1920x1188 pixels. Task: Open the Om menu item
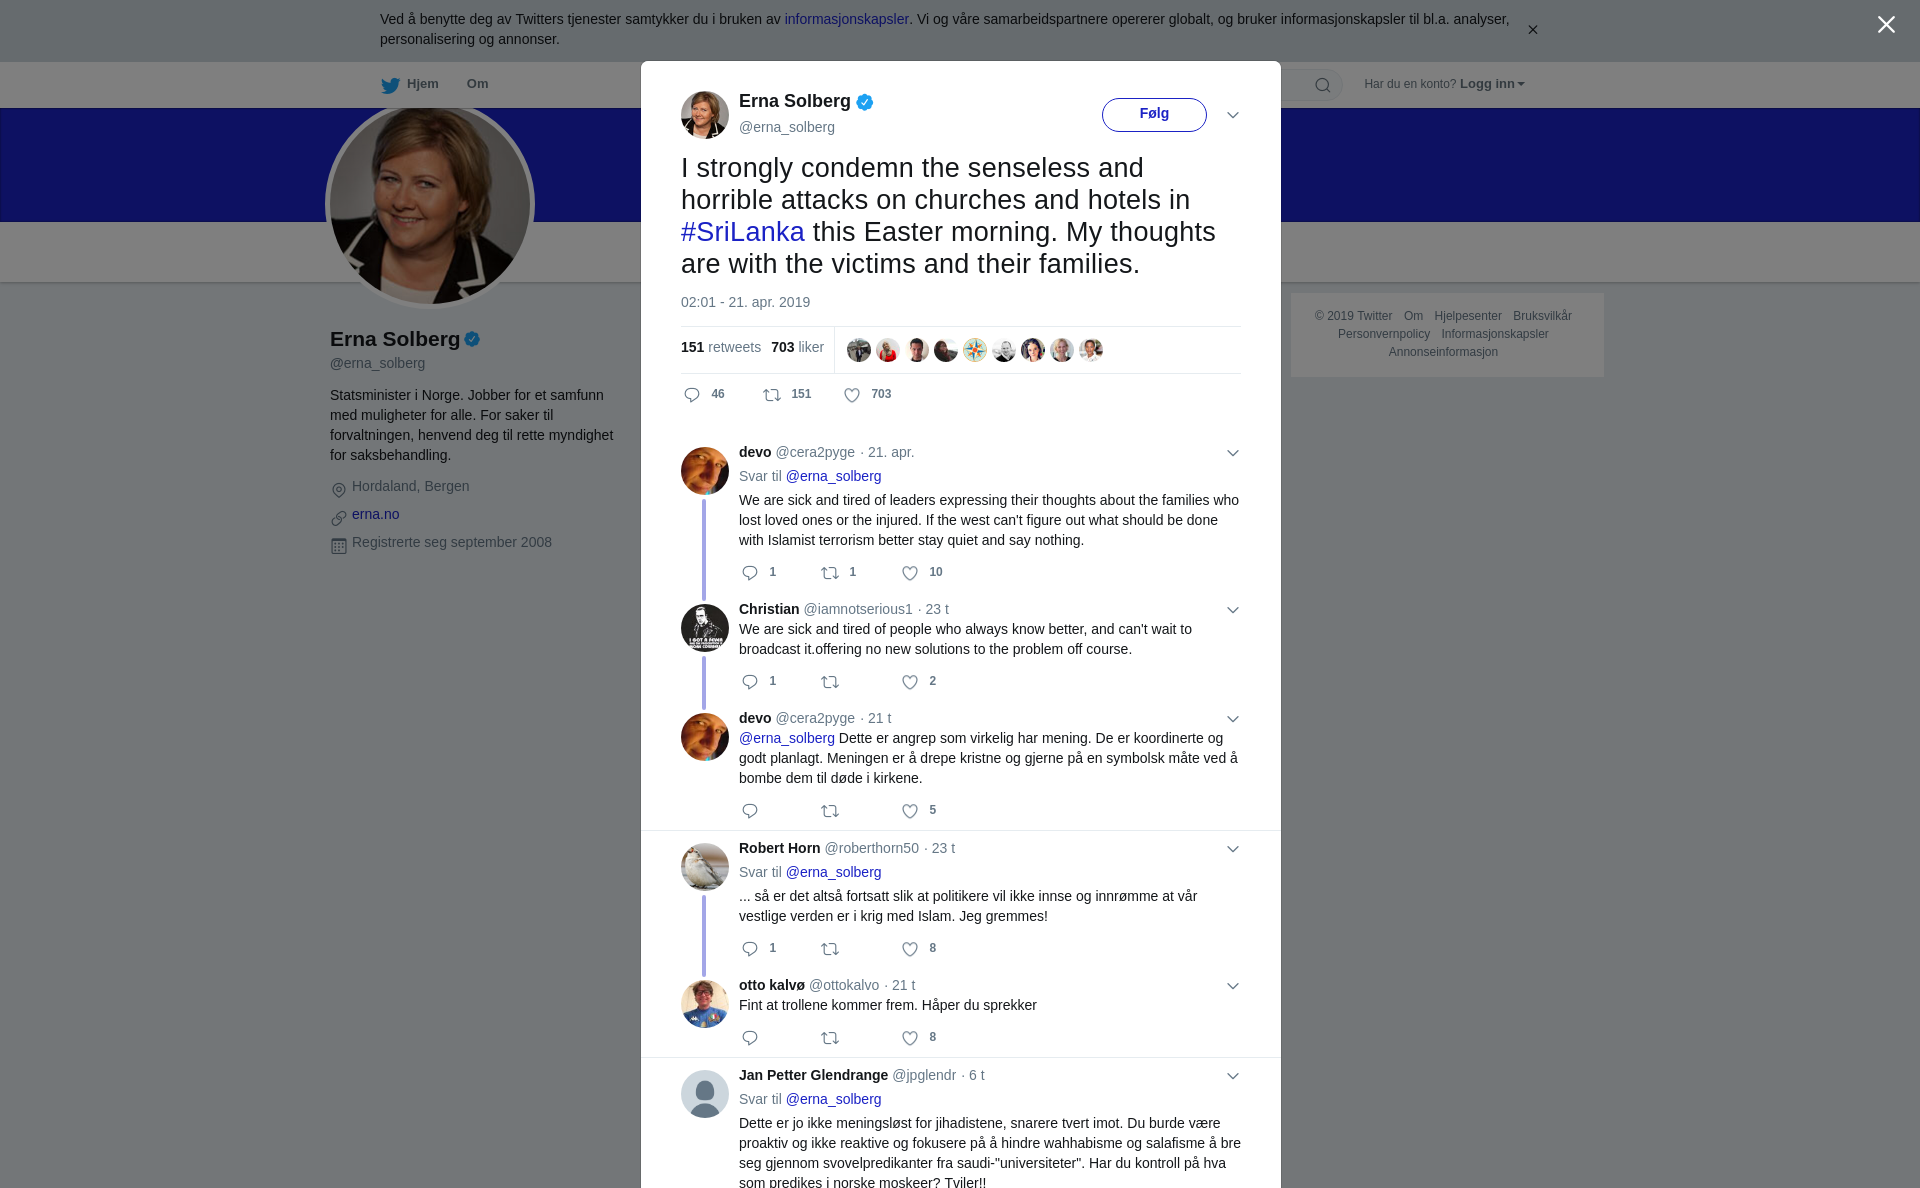point(477,84)
